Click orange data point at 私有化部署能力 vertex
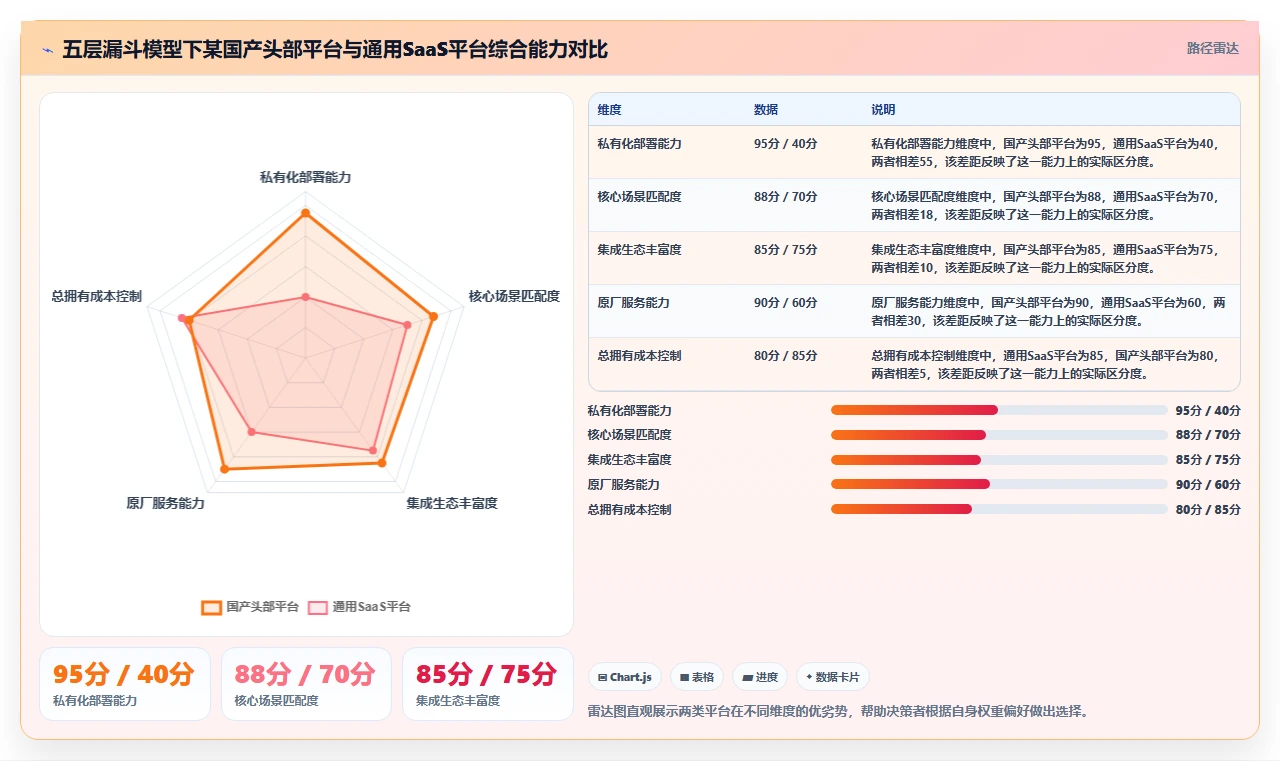Viewport: 1280px width, 761px height. point(306,213)
